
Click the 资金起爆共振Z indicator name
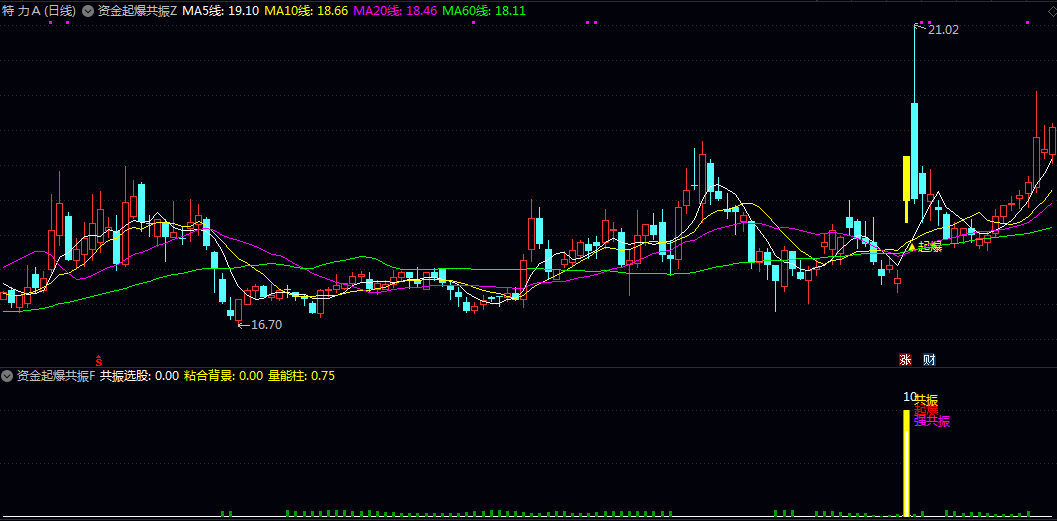[x=138, y=11]
